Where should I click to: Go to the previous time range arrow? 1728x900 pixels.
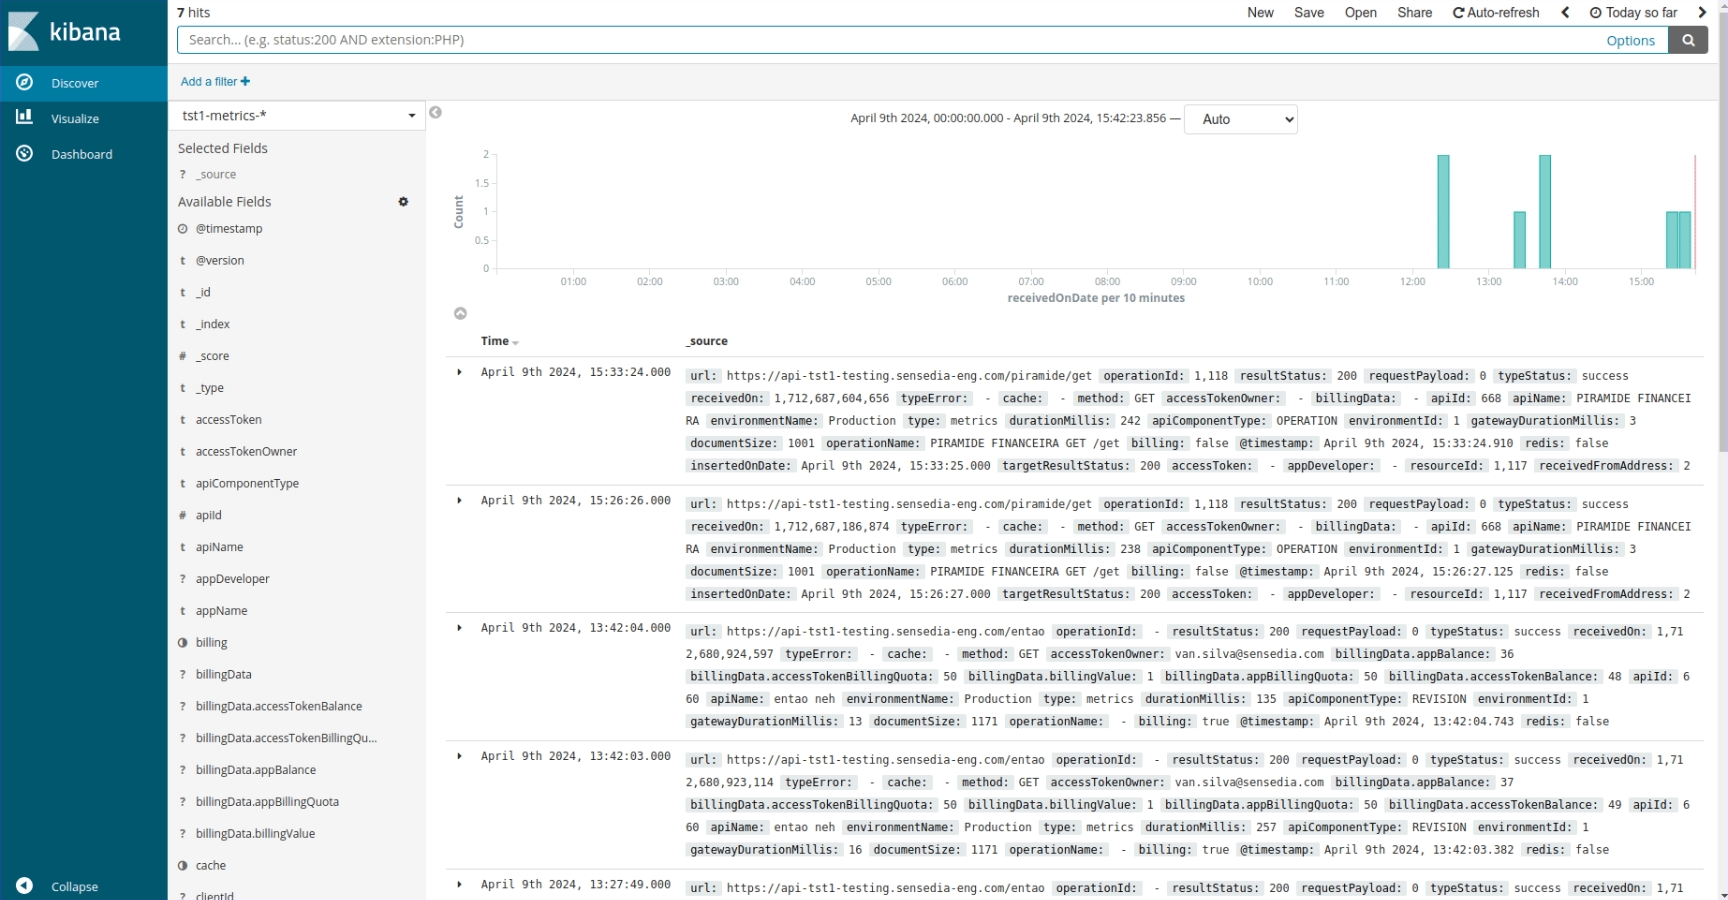[1565, 12]
